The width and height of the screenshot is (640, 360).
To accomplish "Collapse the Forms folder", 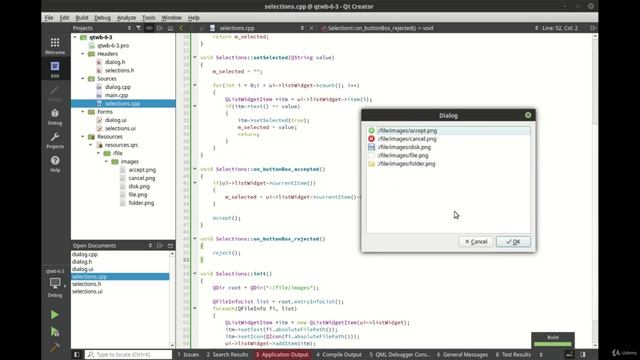I will pos(83,112).
